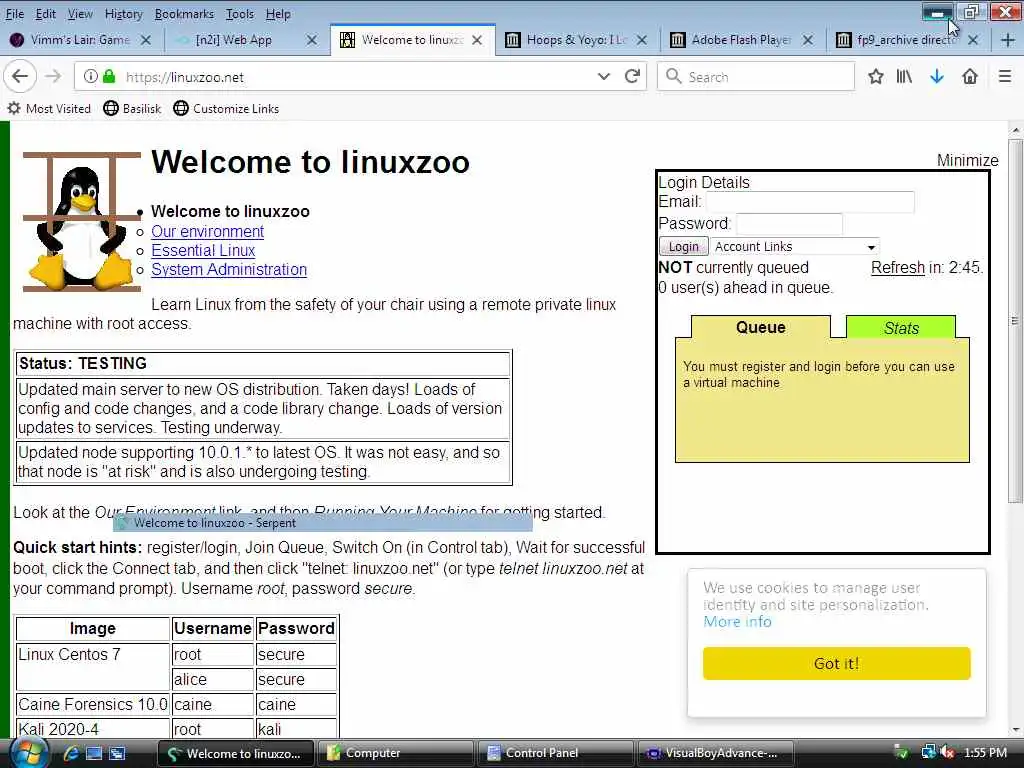Dismiss cookies with Got it! button
This screenshot has width=1024, height=768.
(x=837, y=664)
